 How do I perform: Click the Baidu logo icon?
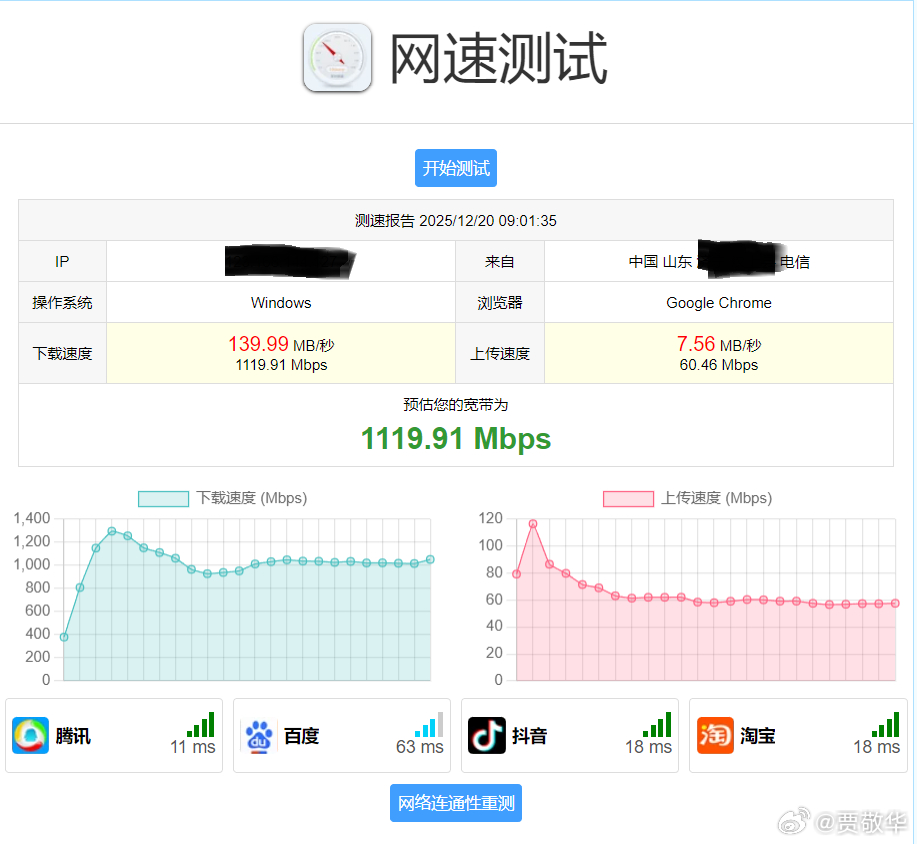click(258, 735)
